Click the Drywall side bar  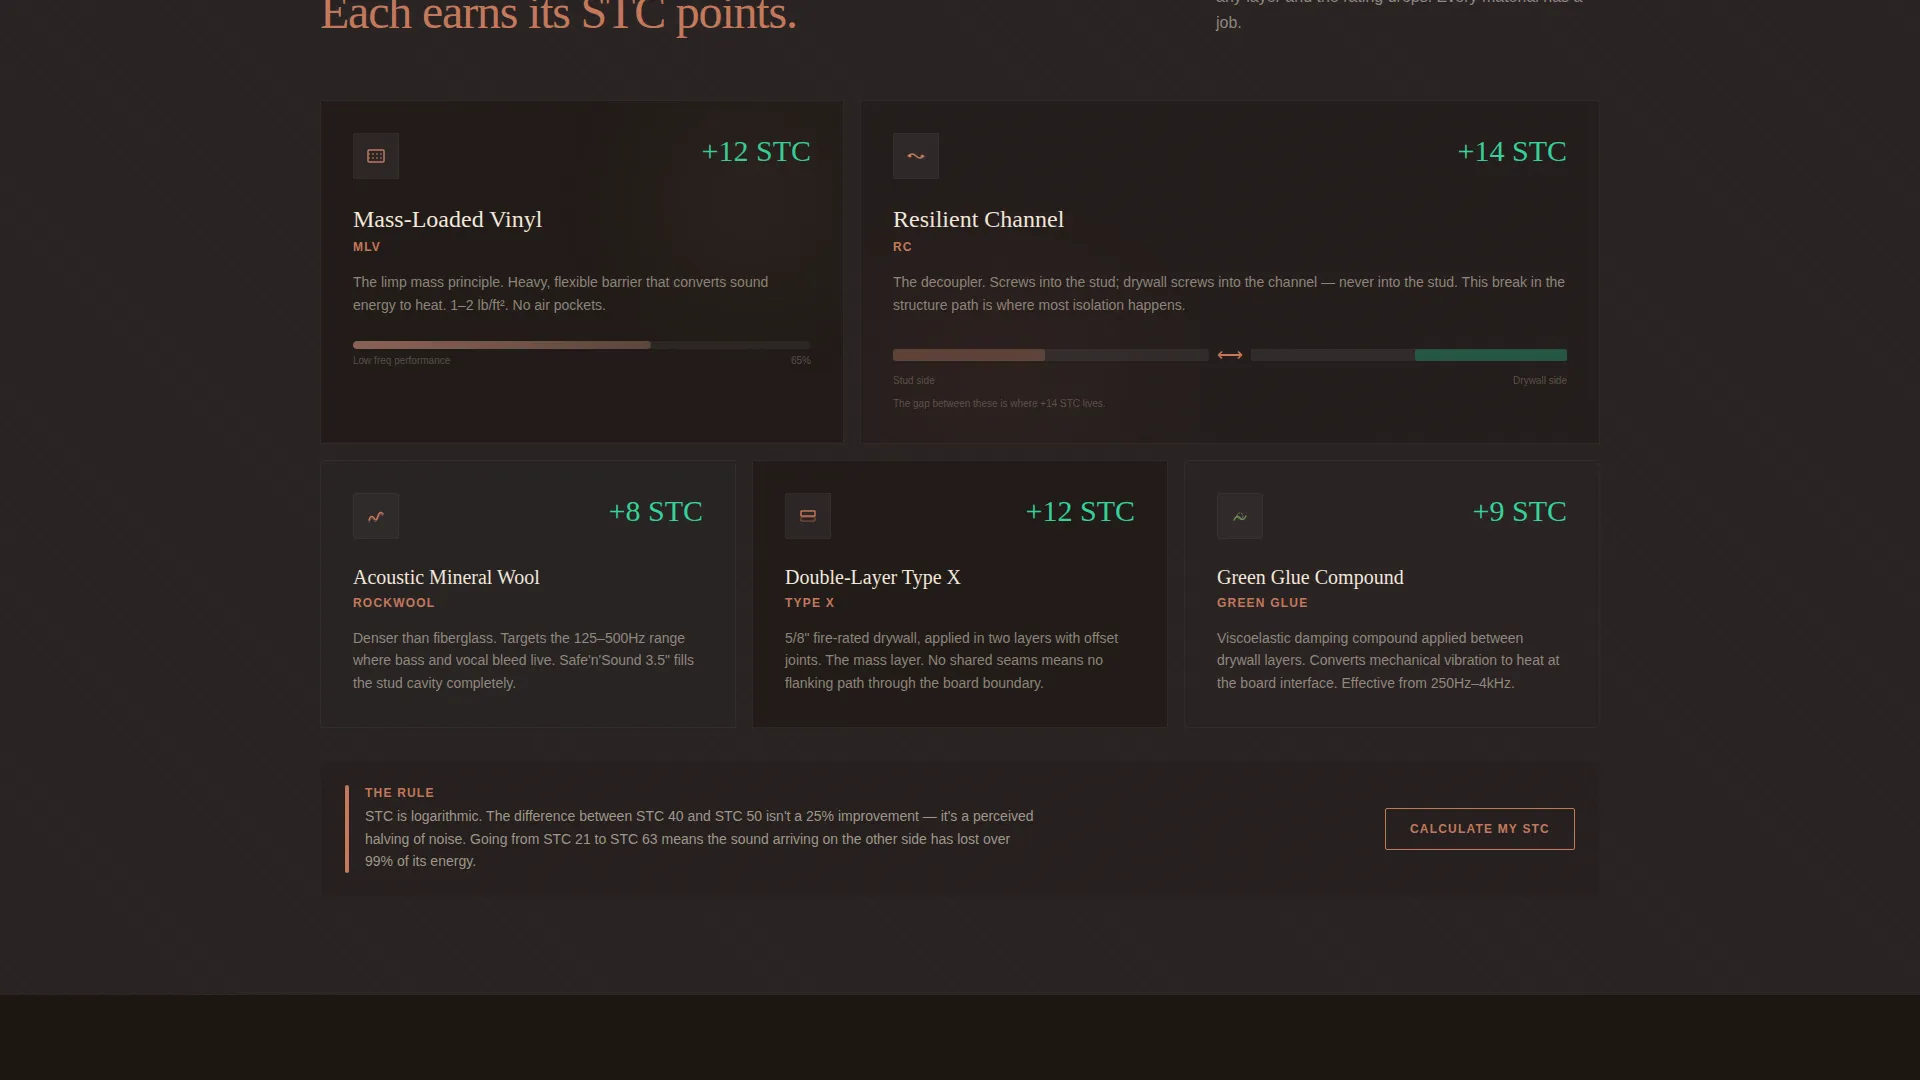1409,355
